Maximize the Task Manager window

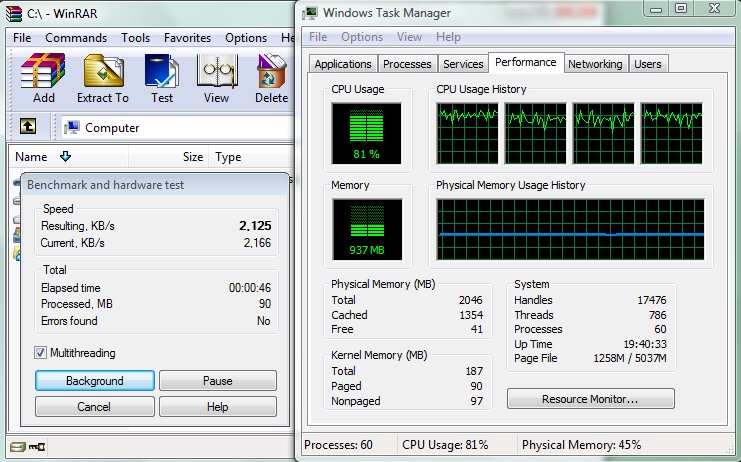[x=681, y=9]
